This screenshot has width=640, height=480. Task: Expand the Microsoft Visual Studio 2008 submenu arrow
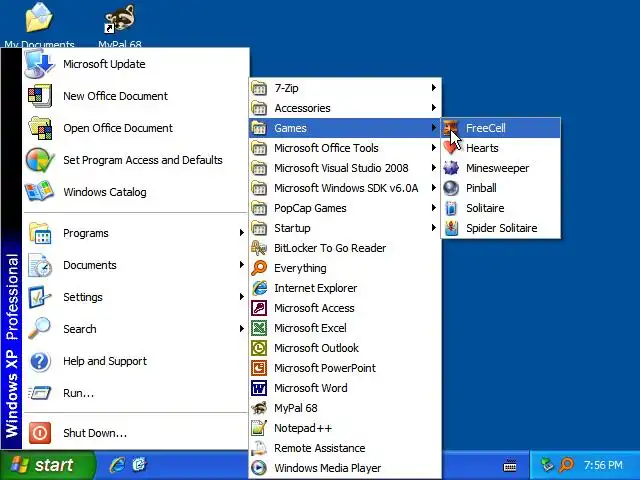coord(433,168)
